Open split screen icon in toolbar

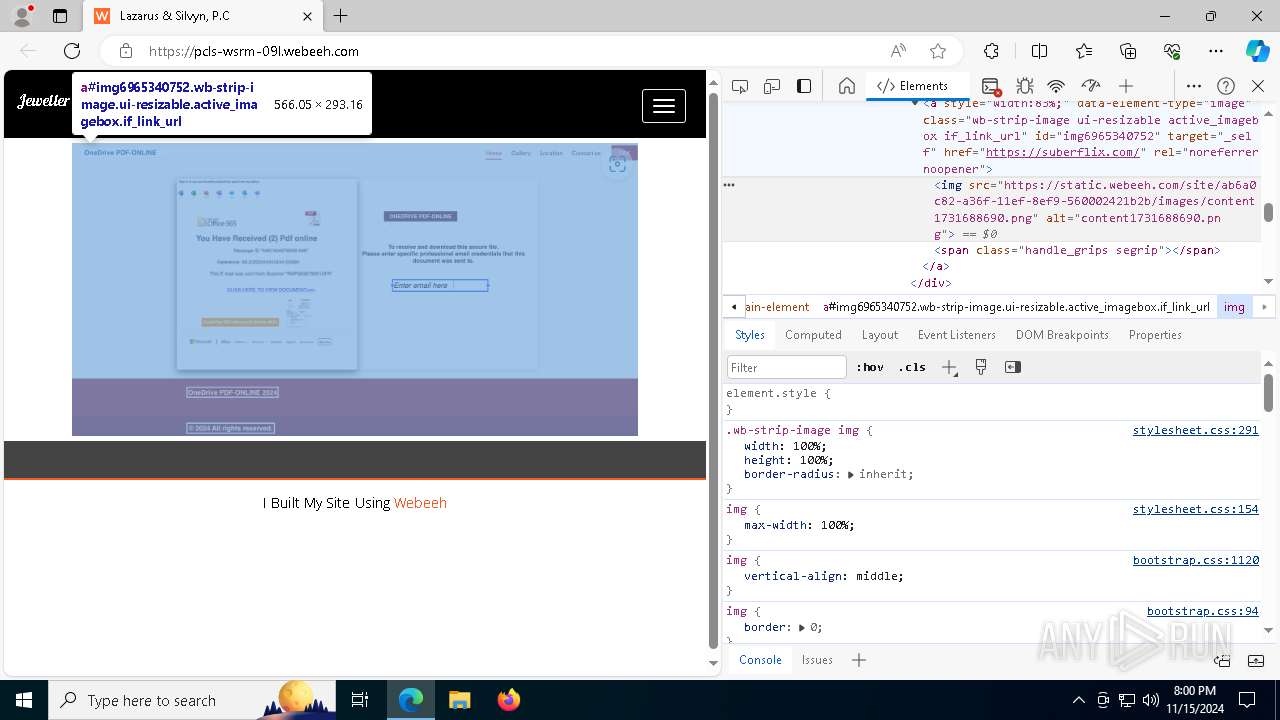pos(1039,51)
